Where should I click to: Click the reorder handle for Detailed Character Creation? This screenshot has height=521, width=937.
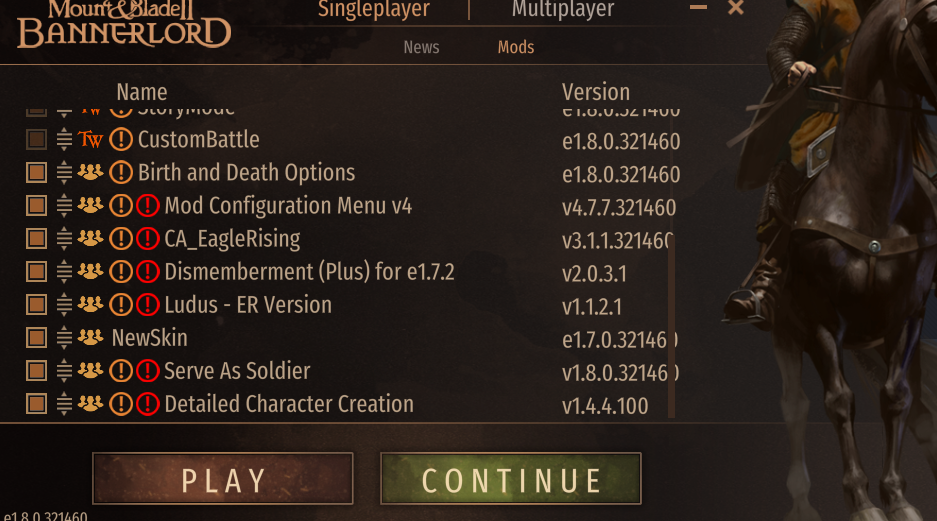coord(64,404)
